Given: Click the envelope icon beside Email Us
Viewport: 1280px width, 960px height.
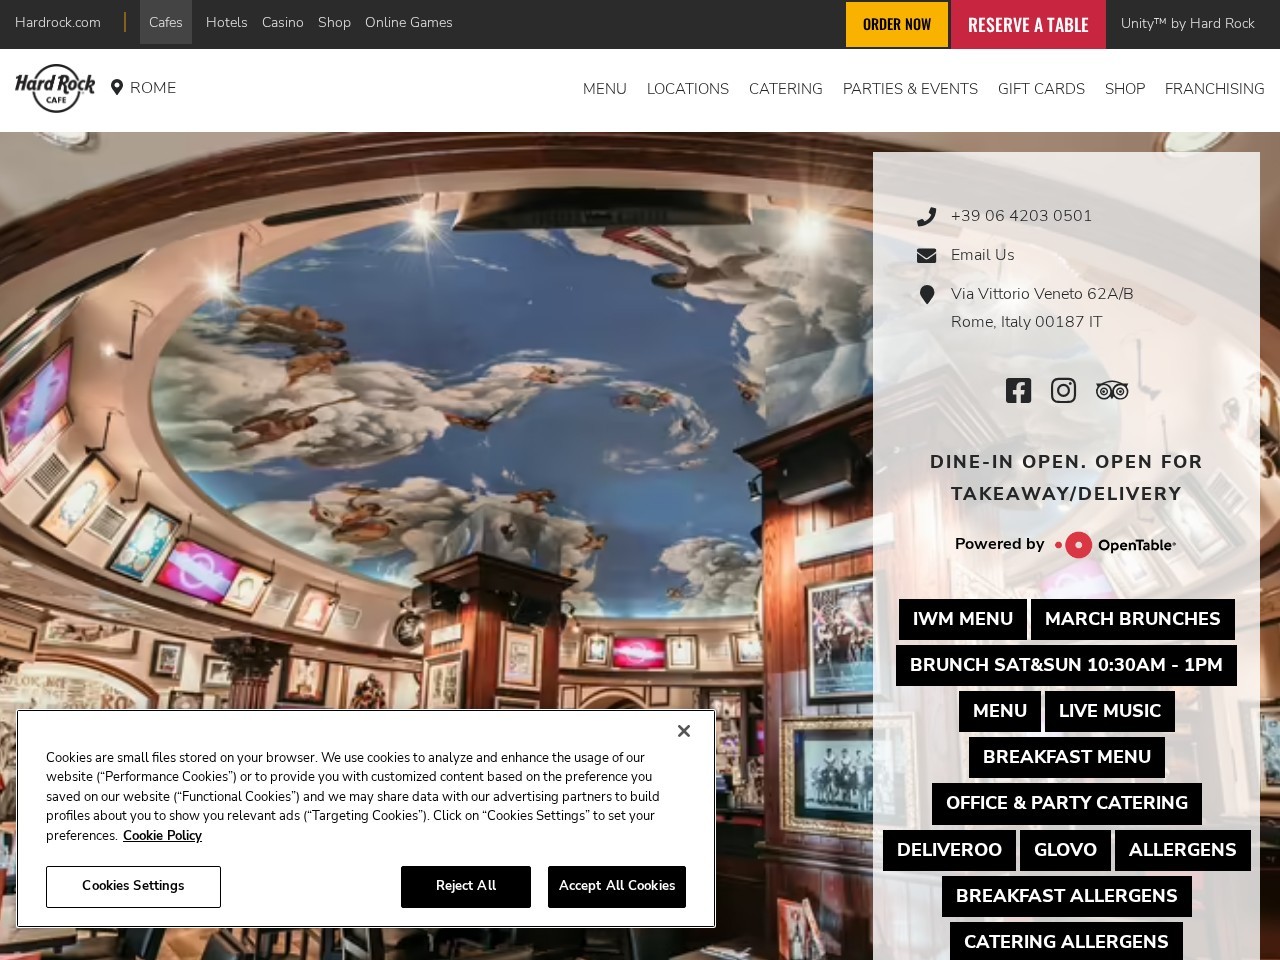Looking at the screenshot, I should coord(927,255).
